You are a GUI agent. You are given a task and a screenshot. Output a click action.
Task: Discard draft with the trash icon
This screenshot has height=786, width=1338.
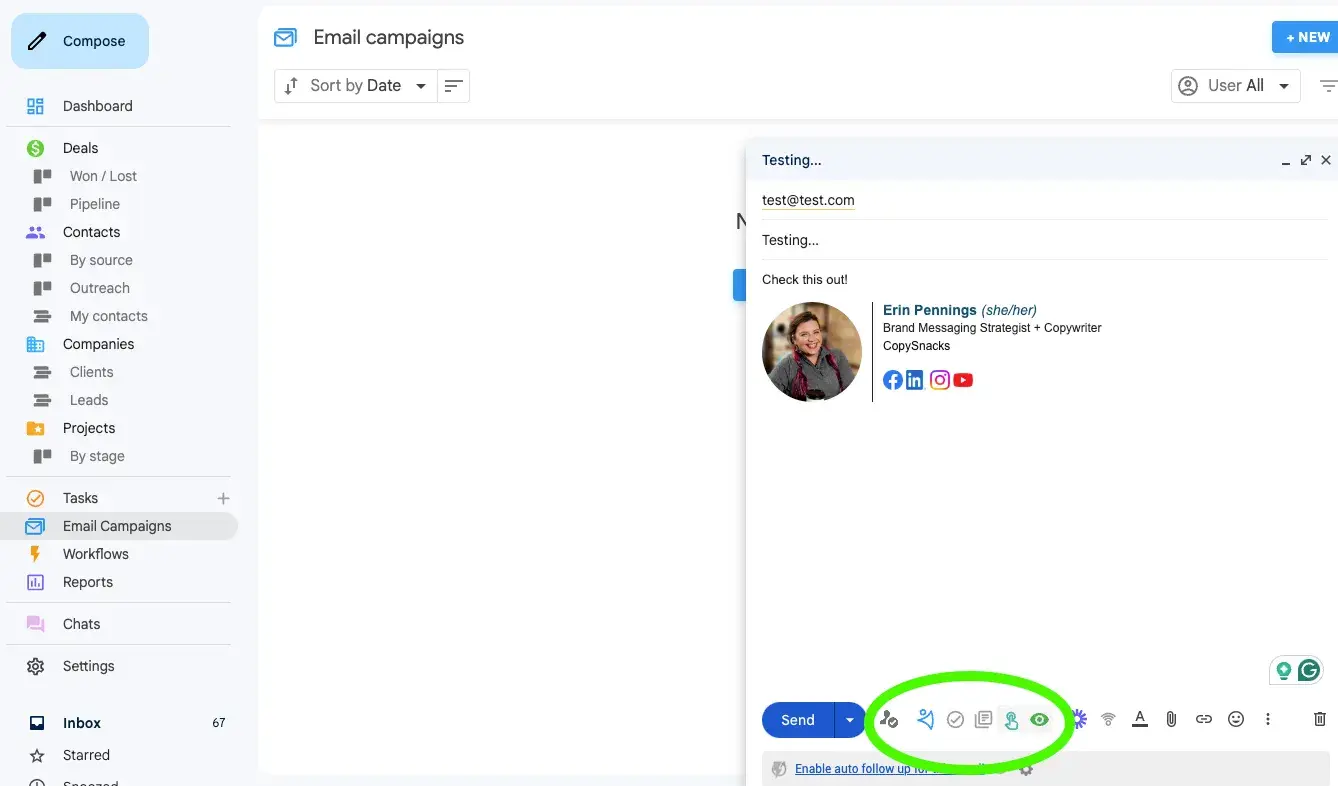pyautogui.click(x=1319, y=719)
